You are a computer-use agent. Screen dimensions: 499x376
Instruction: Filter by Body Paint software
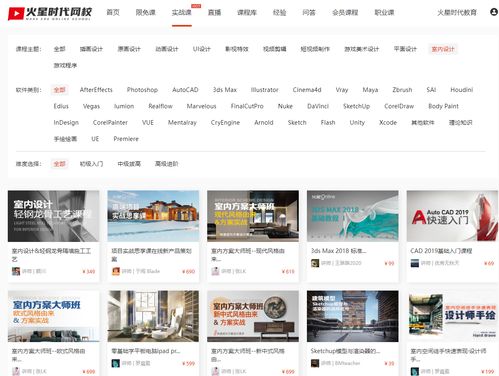[x=443, y=106]
